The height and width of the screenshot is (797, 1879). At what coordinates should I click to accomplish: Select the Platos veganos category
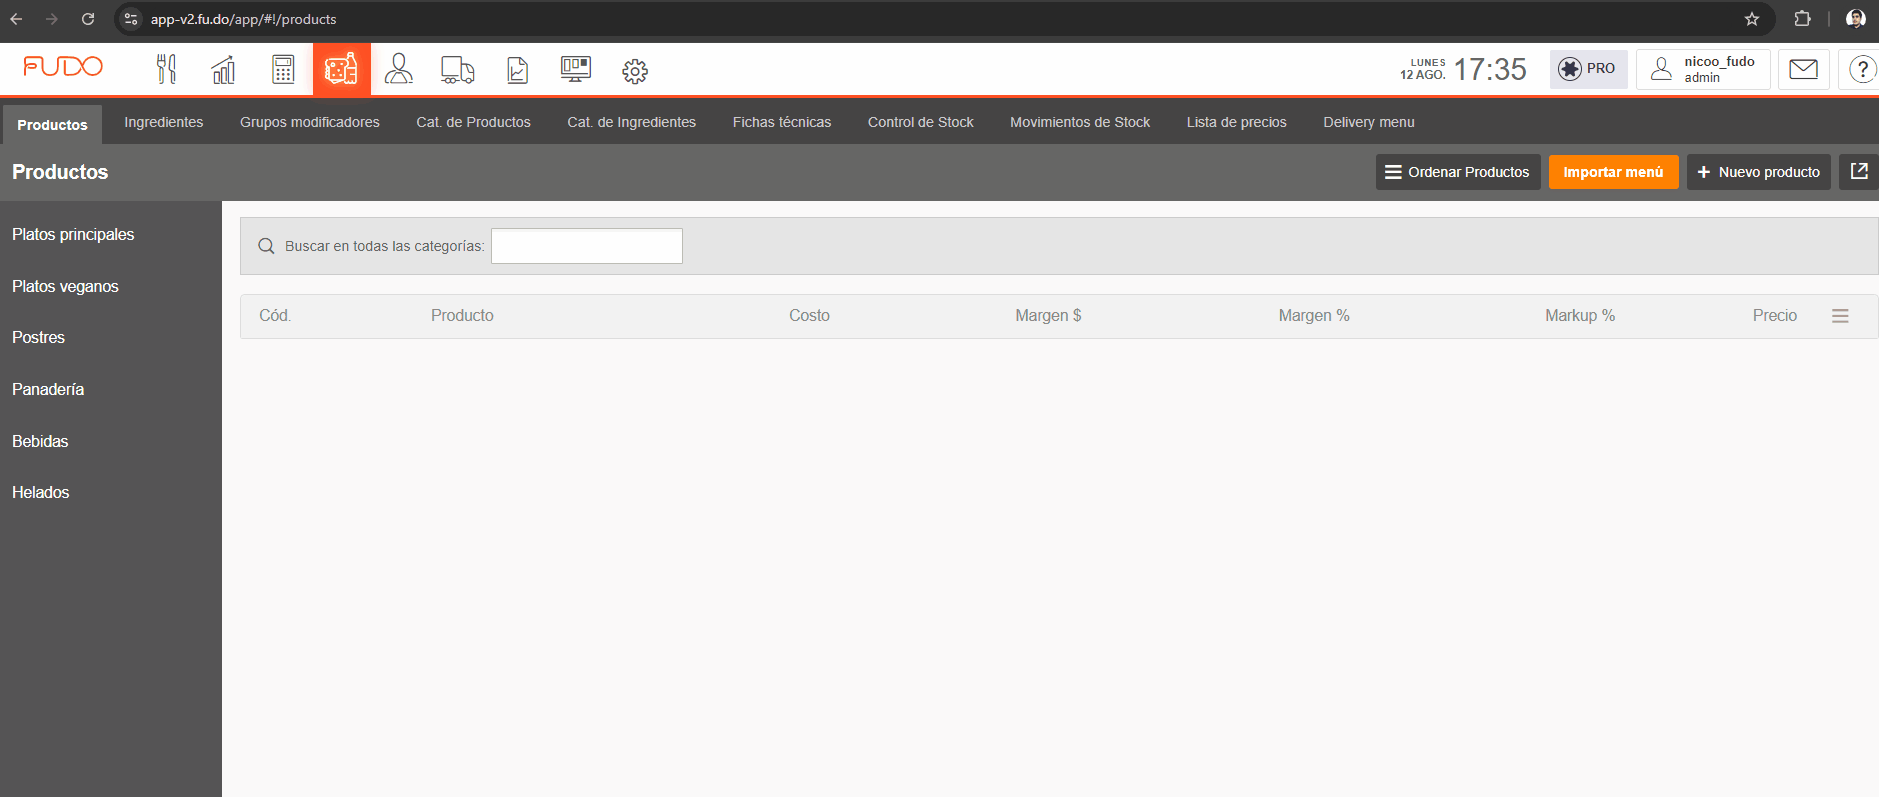tap(65, 286)
